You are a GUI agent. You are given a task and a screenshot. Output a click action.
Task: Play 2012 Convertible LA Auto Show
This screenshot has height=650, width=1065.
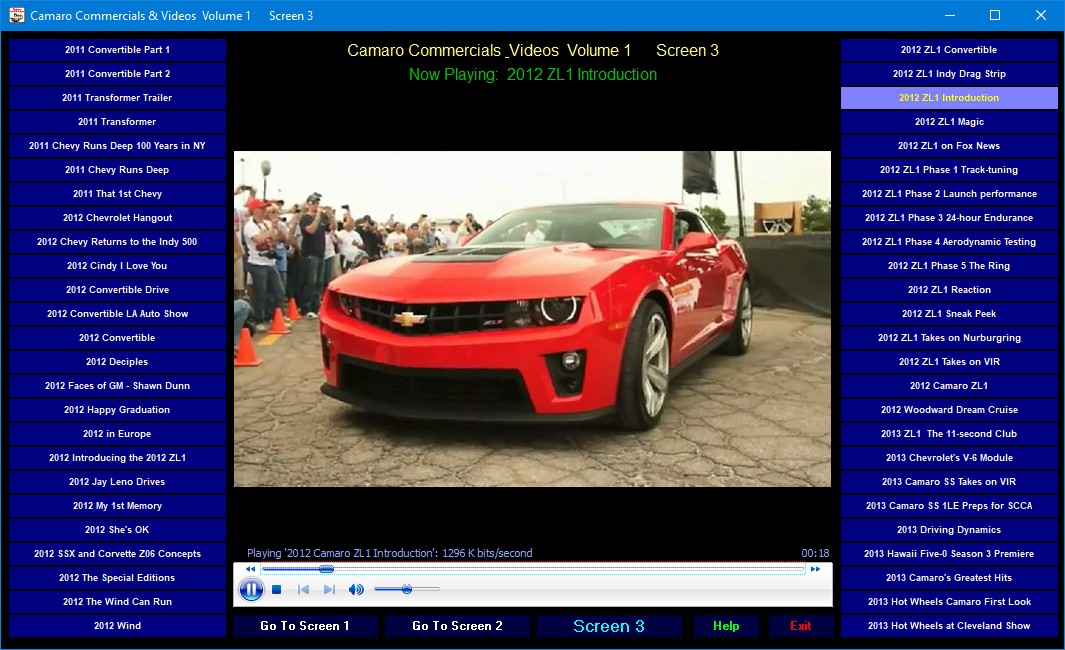pos(118,314)
